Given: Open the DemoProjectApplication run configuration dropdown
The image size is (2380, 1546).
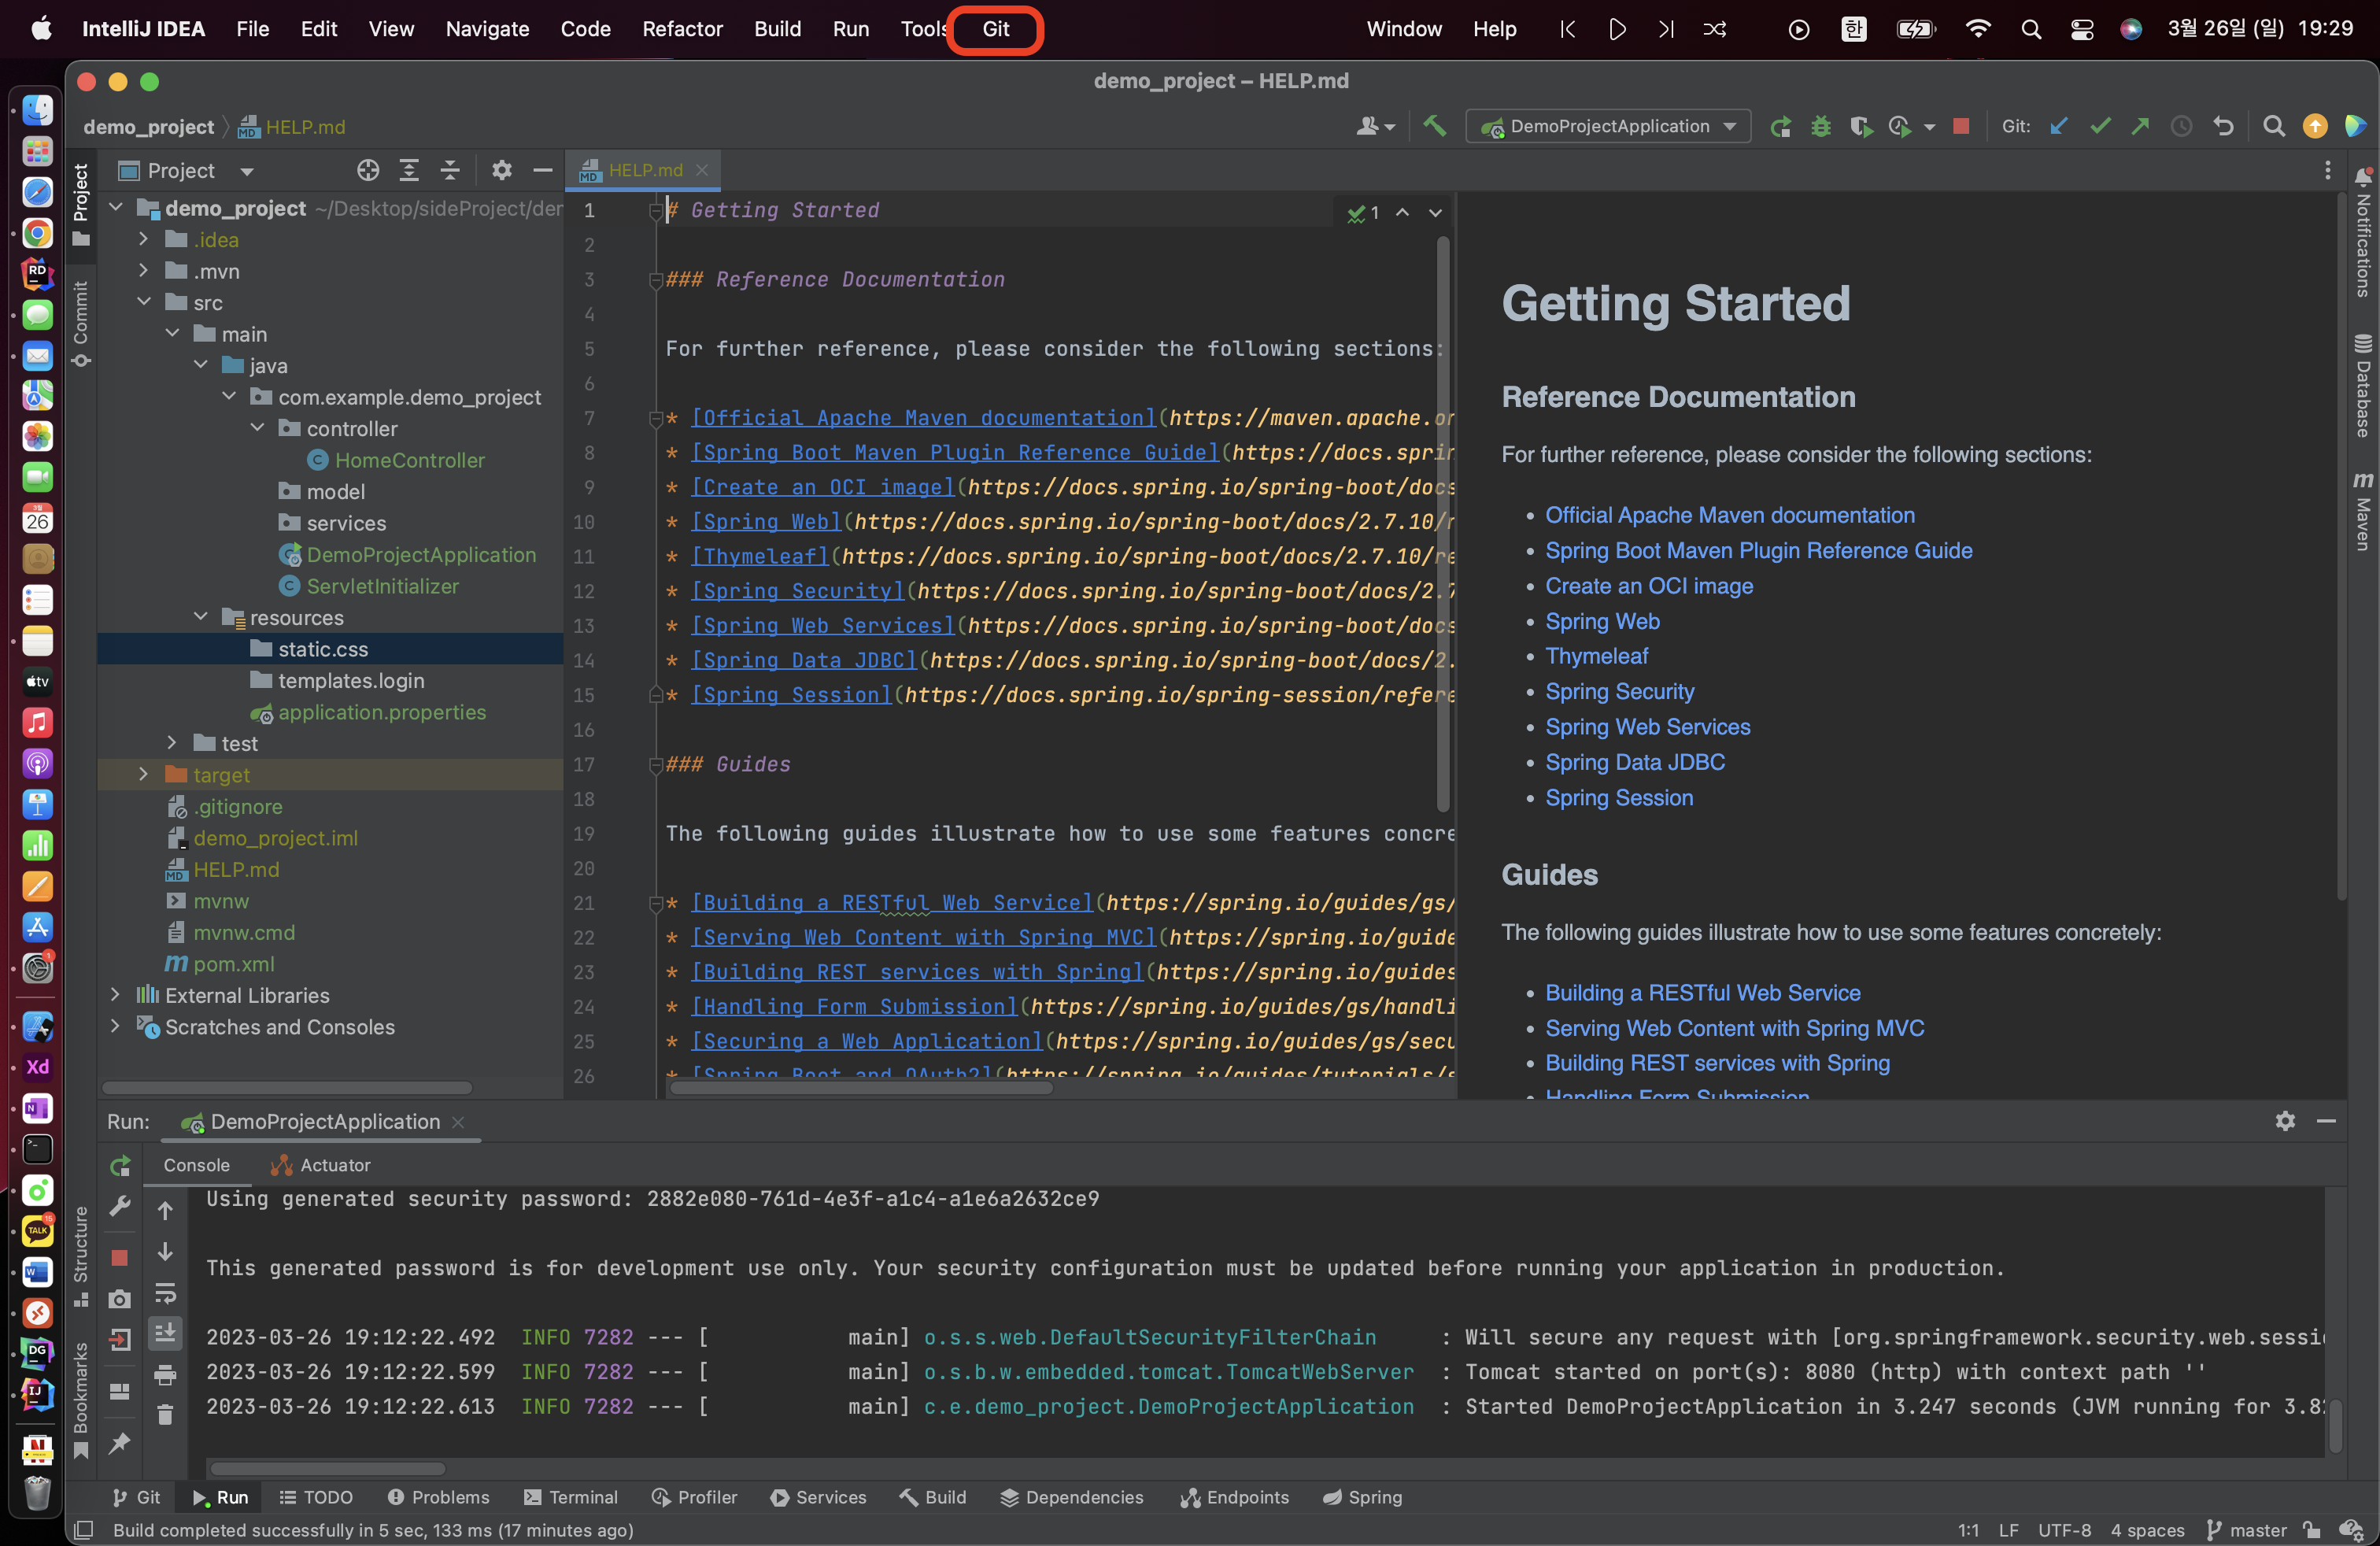Looking at the screenshot, I should pos(1608,127).
